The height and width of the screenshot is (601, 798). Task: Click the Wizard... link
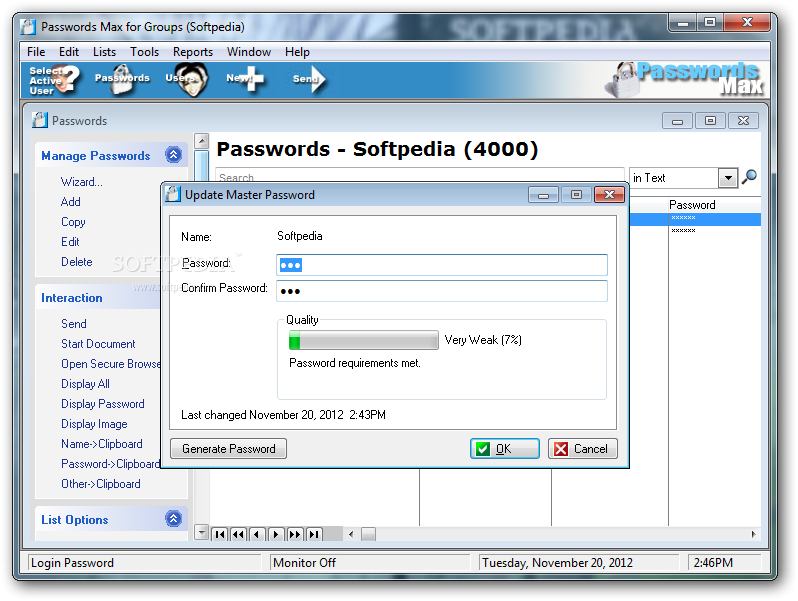(81, 182)
